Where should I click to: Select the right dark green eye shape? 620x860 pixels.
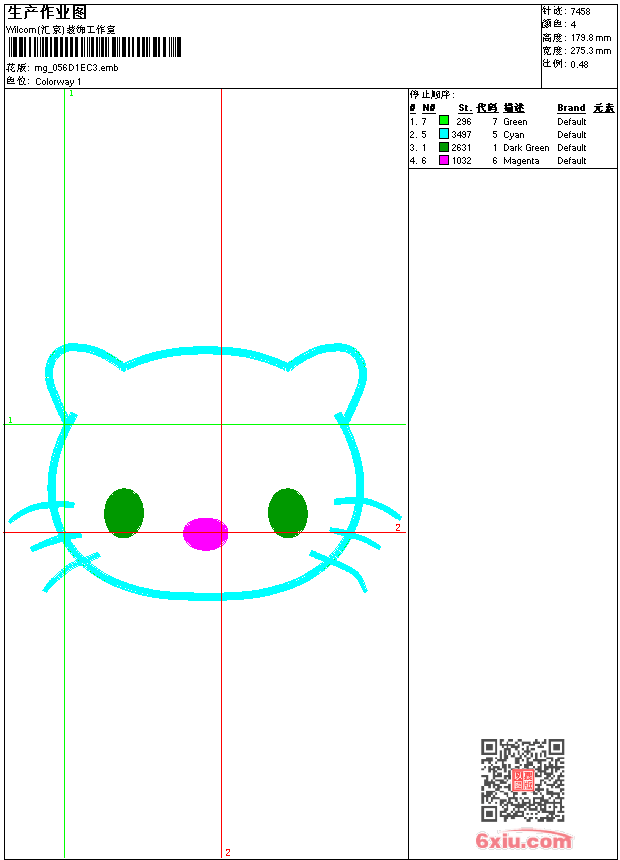[x=288, y=513]
